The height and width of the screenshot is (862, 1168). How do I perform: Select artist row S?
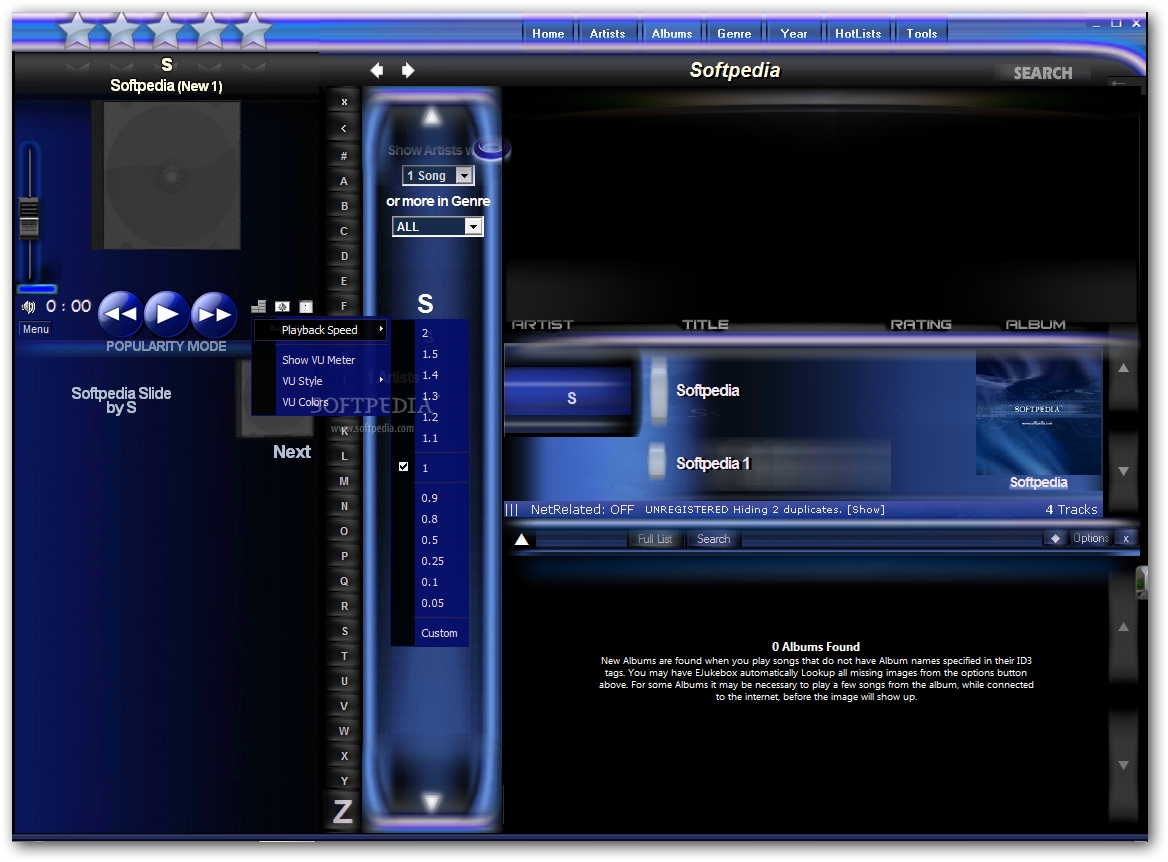pyautogui.click(x=568, y=399)
